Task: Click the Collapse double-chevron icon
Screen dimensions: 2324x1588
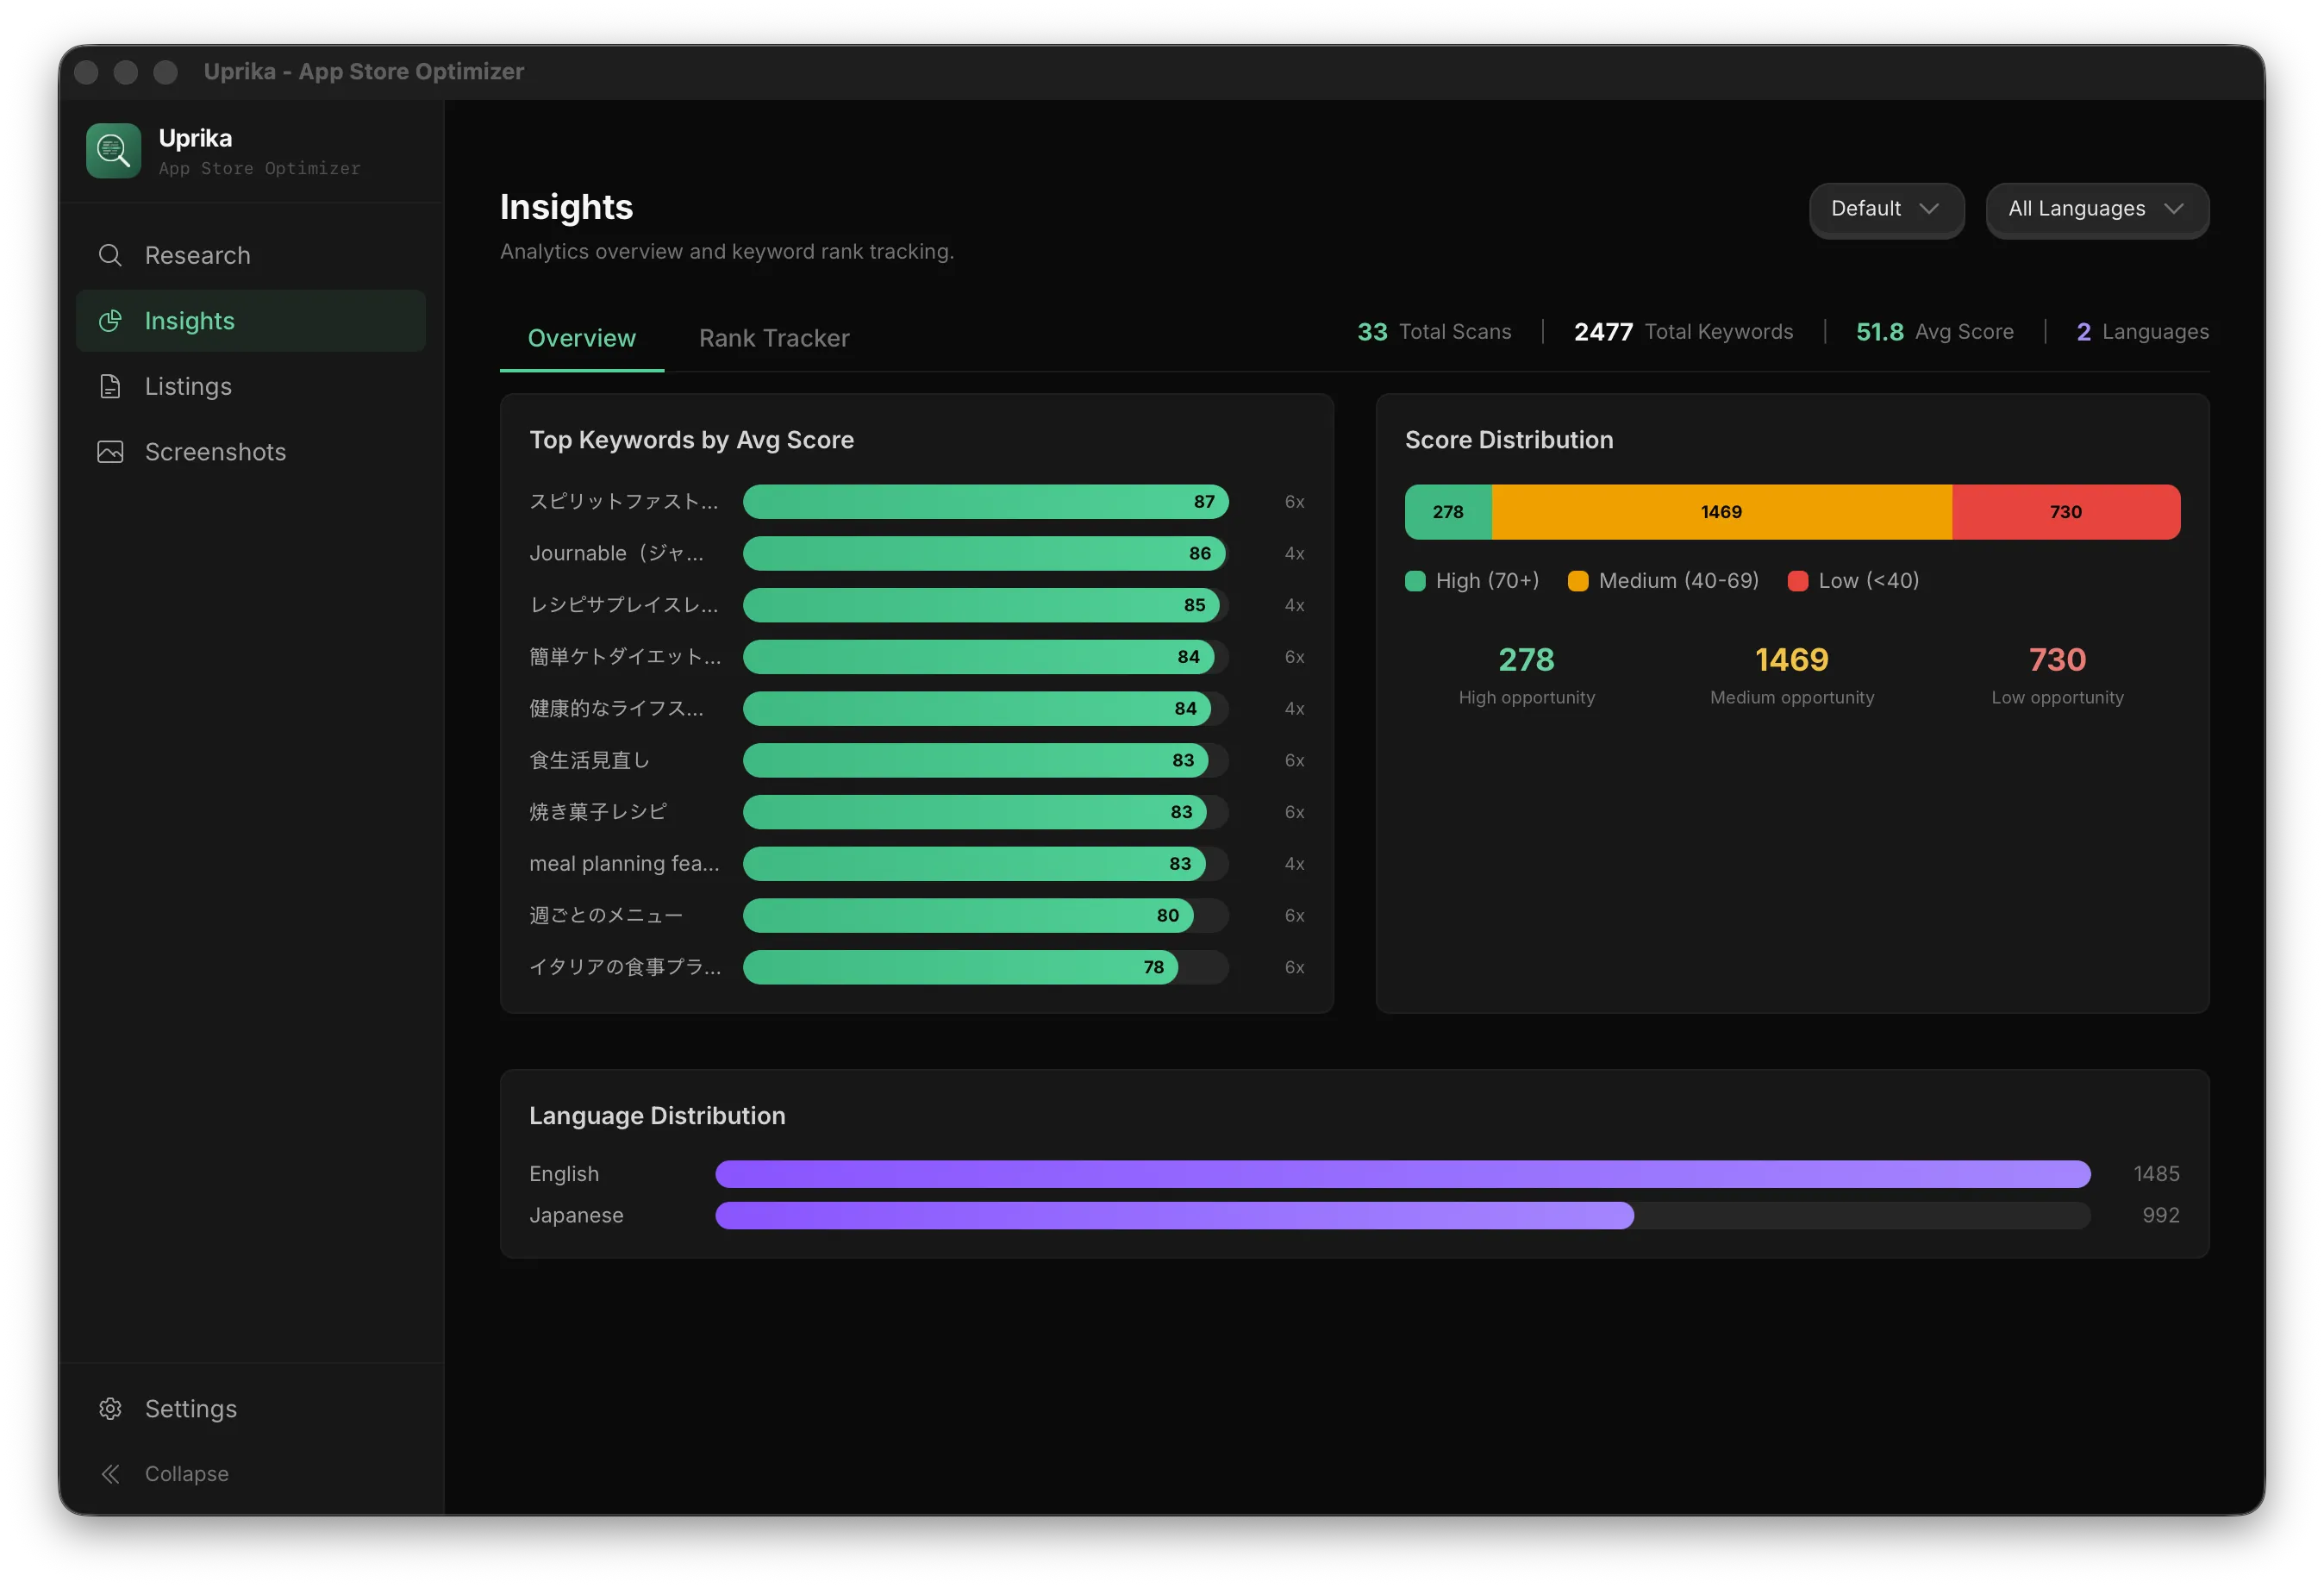Action: (110, 1474)
